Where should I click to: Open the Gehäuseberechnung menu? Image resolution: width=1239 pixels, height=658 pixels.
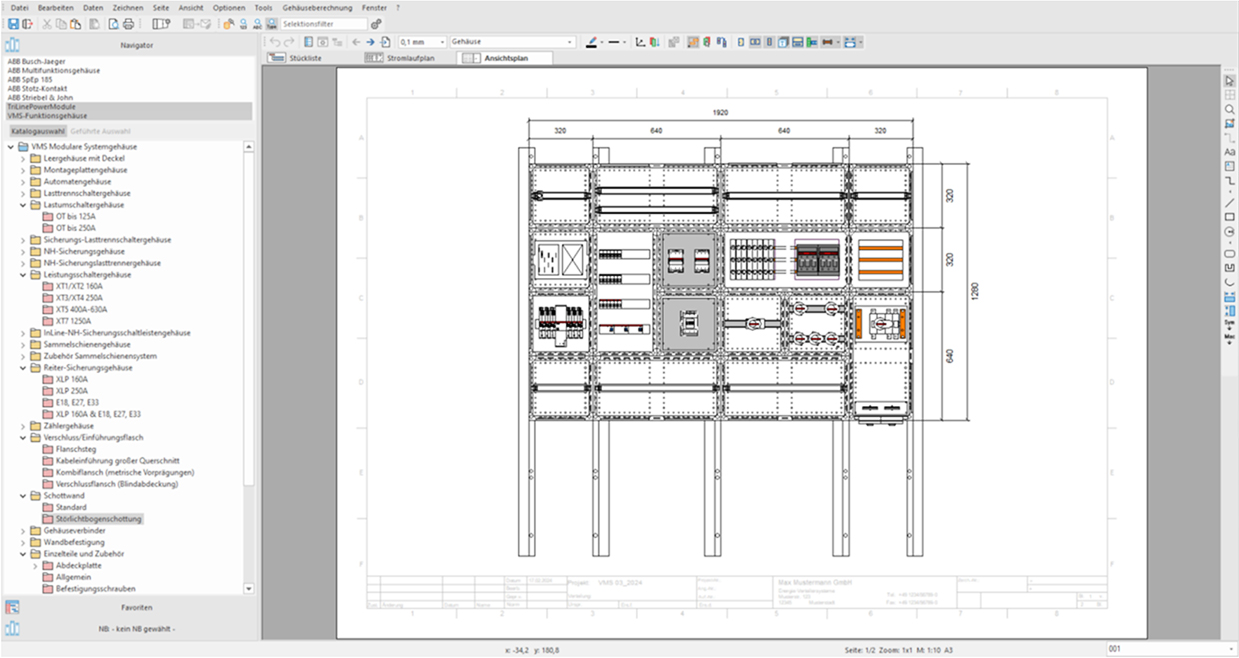pos(316,7)
